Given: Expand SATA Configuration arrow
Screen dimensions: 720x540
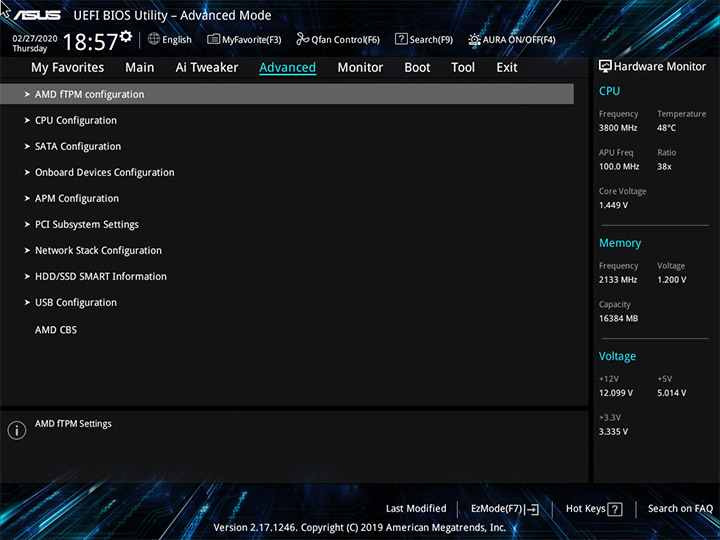Looking at the screenshot, I should pyautogui.click(x=27, y=146).
